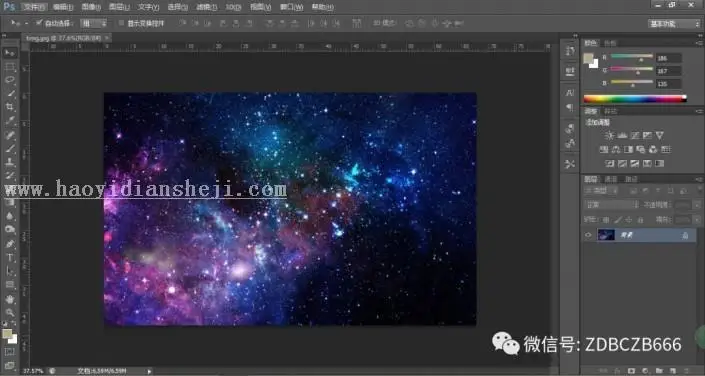705x376 pixels.
Task: Select the History Brush tool
Action: 10,175
